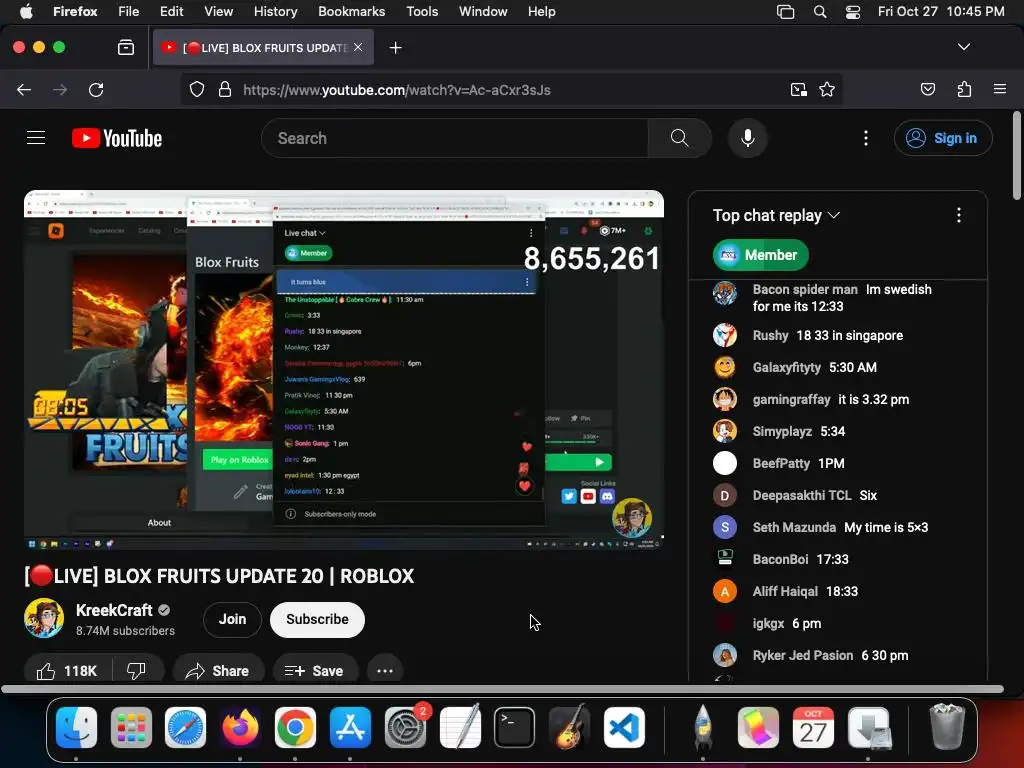Reload the current page
Viewport: 1024px width, 768px height.
[x=96, y=89]
